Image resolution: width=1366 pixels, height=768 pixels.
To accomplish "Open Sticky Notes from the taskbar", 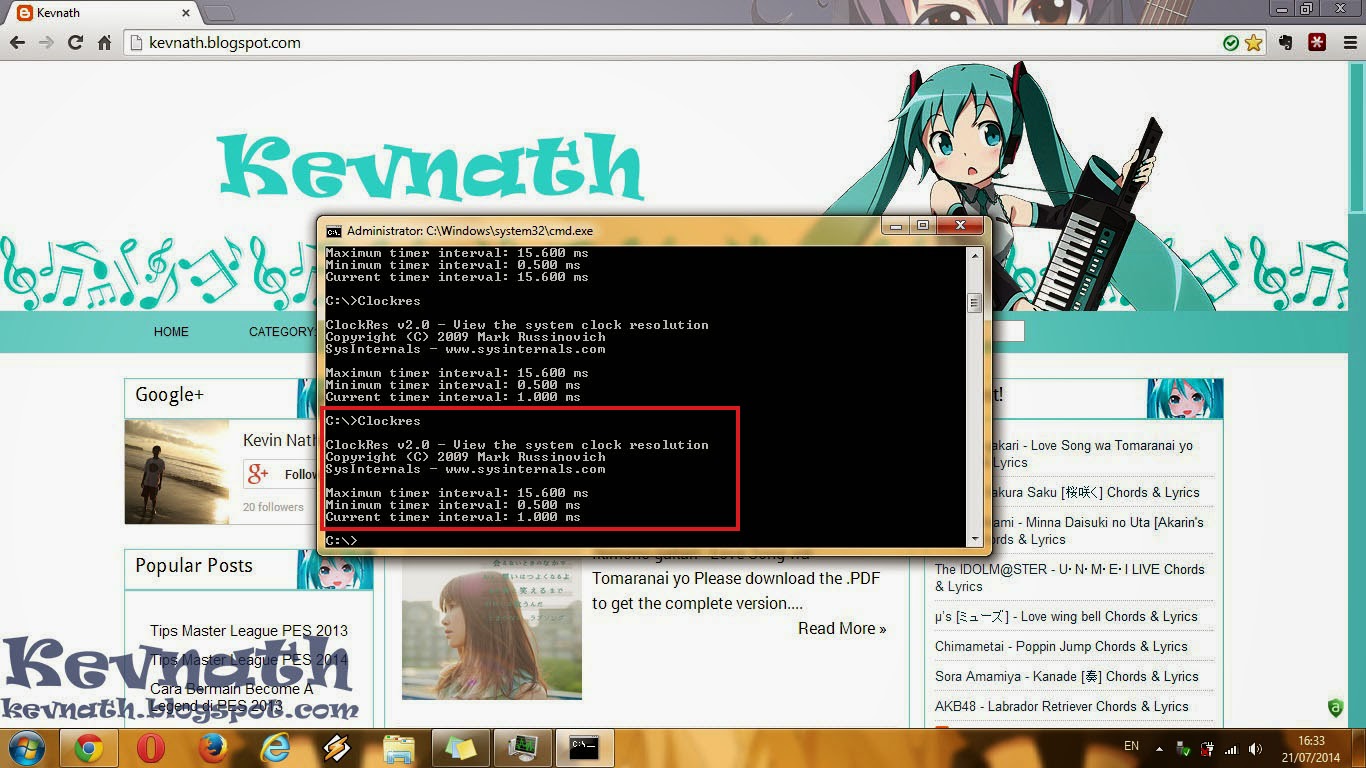I will coord(461,748).
